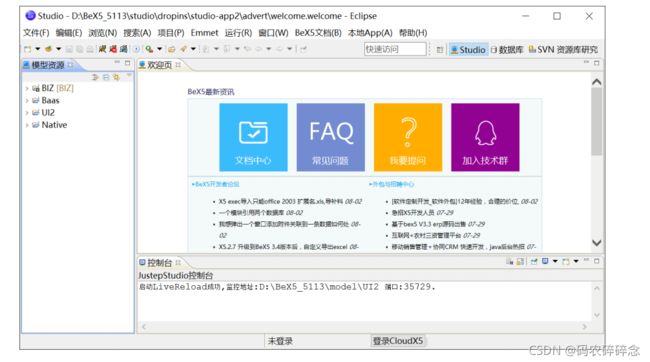Open the purple 加入技术群 tile
Viewport: 650px width, 362px height.
[485, 137]
